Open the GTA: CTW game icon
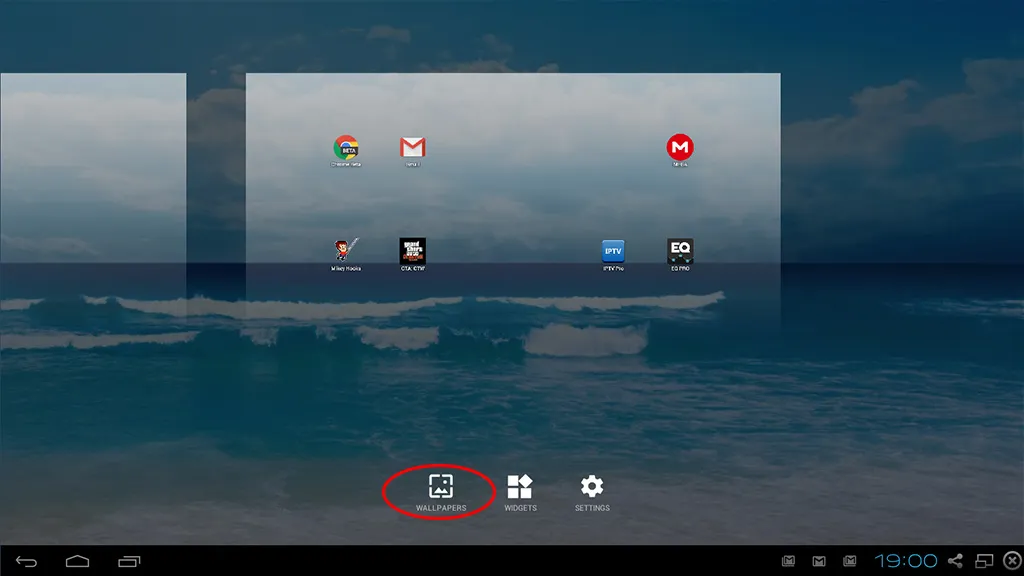 (413, 251)
